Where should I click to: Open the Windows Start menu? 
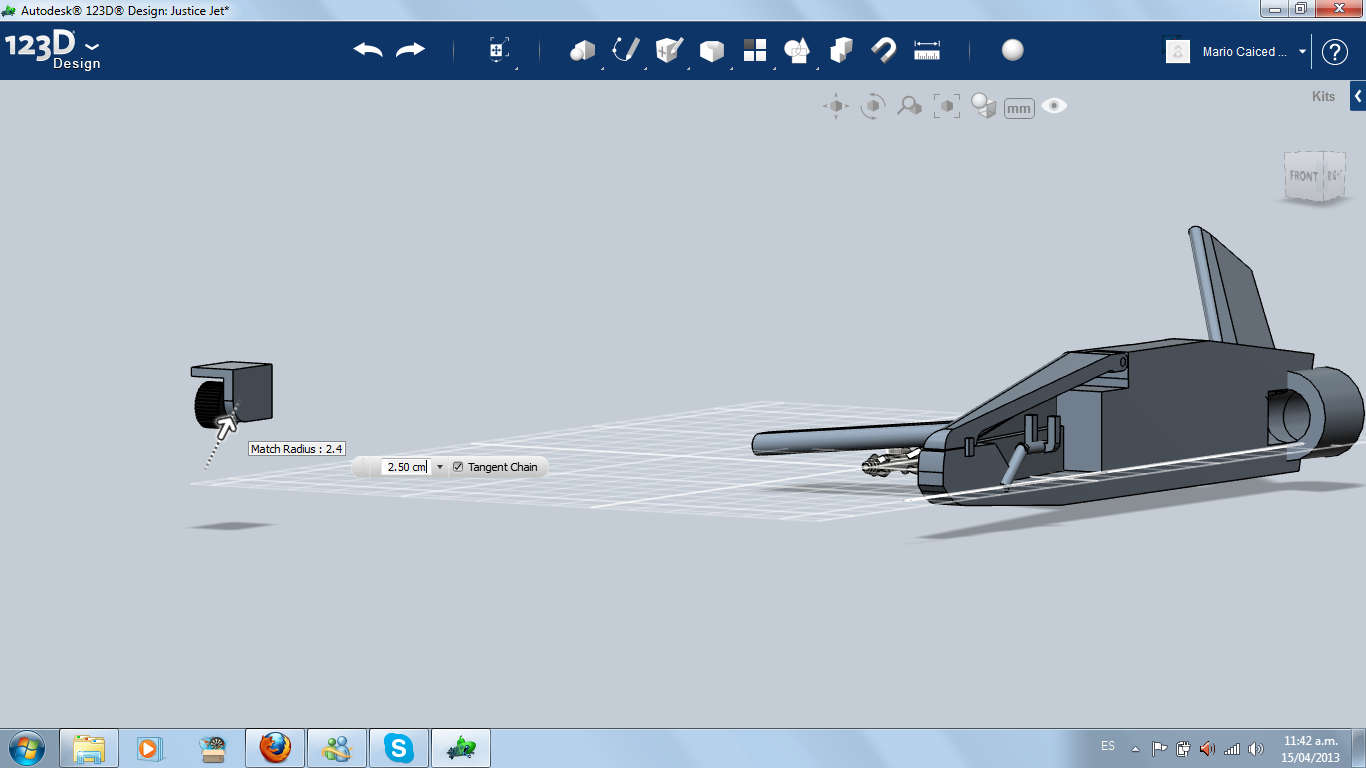point(25,747)
